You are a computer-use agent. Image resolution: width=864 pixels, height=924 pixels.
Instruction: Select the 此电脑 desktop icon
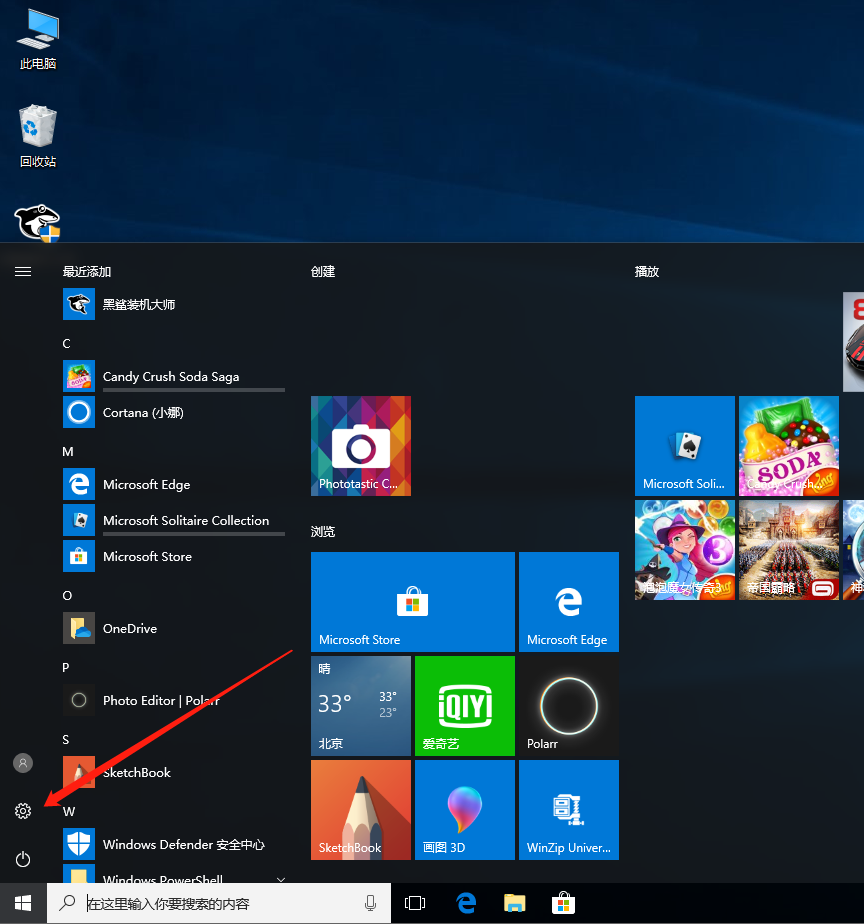(x=38, y=40)
